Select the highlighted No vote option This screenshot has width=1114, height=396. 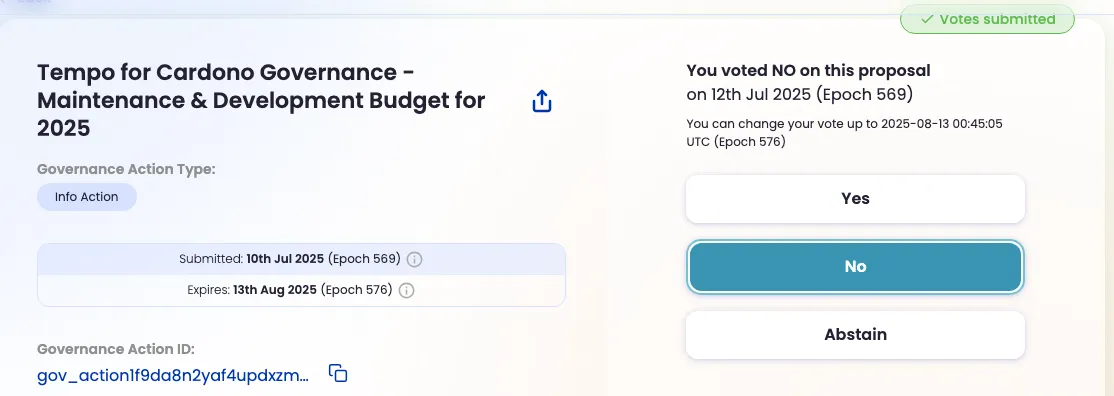(855, 267)
